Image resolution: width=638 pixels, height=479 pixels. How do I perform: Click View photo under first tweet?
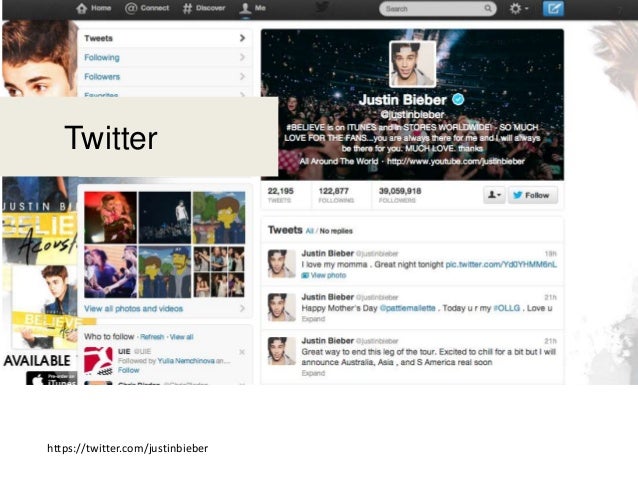(x=324, y=275)
